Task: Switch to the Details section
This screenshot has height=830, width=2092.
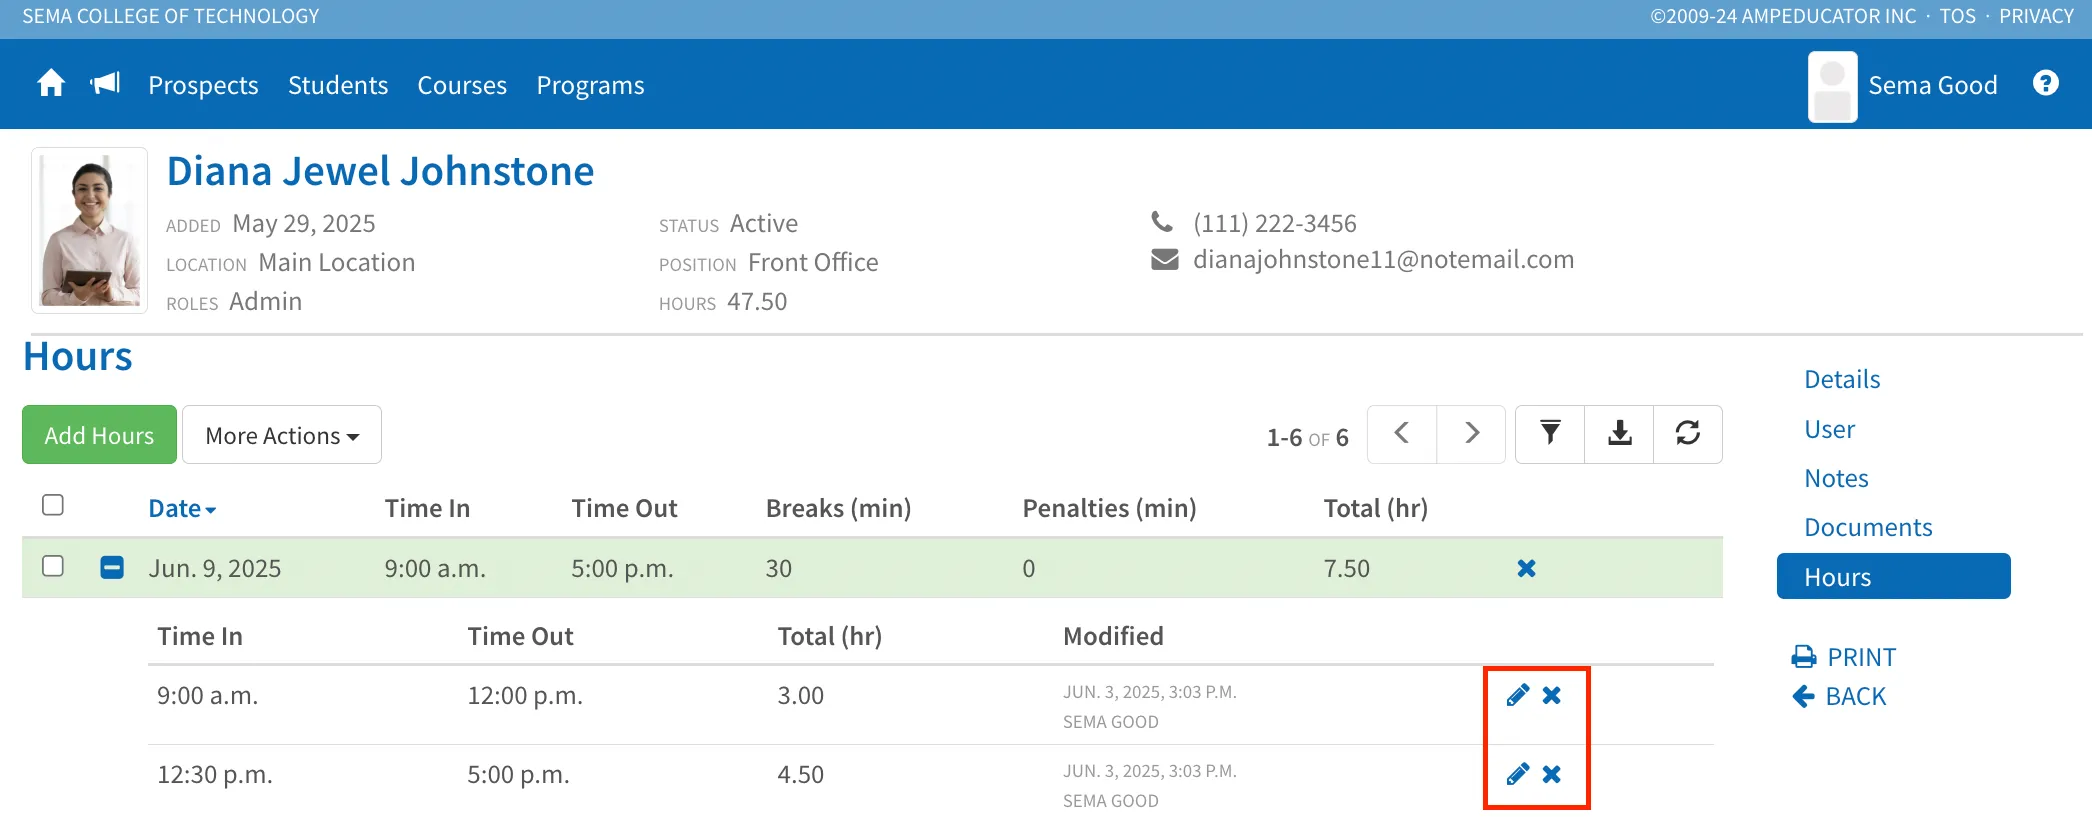Action: [x=1842, y=379]
